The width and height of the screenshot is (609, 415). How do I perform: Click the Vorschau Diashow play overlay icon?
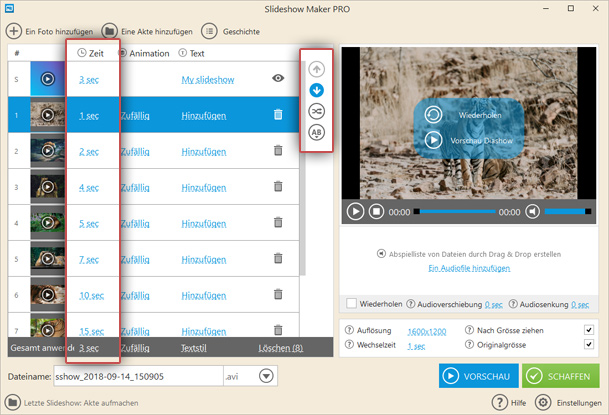pos(433,140)
